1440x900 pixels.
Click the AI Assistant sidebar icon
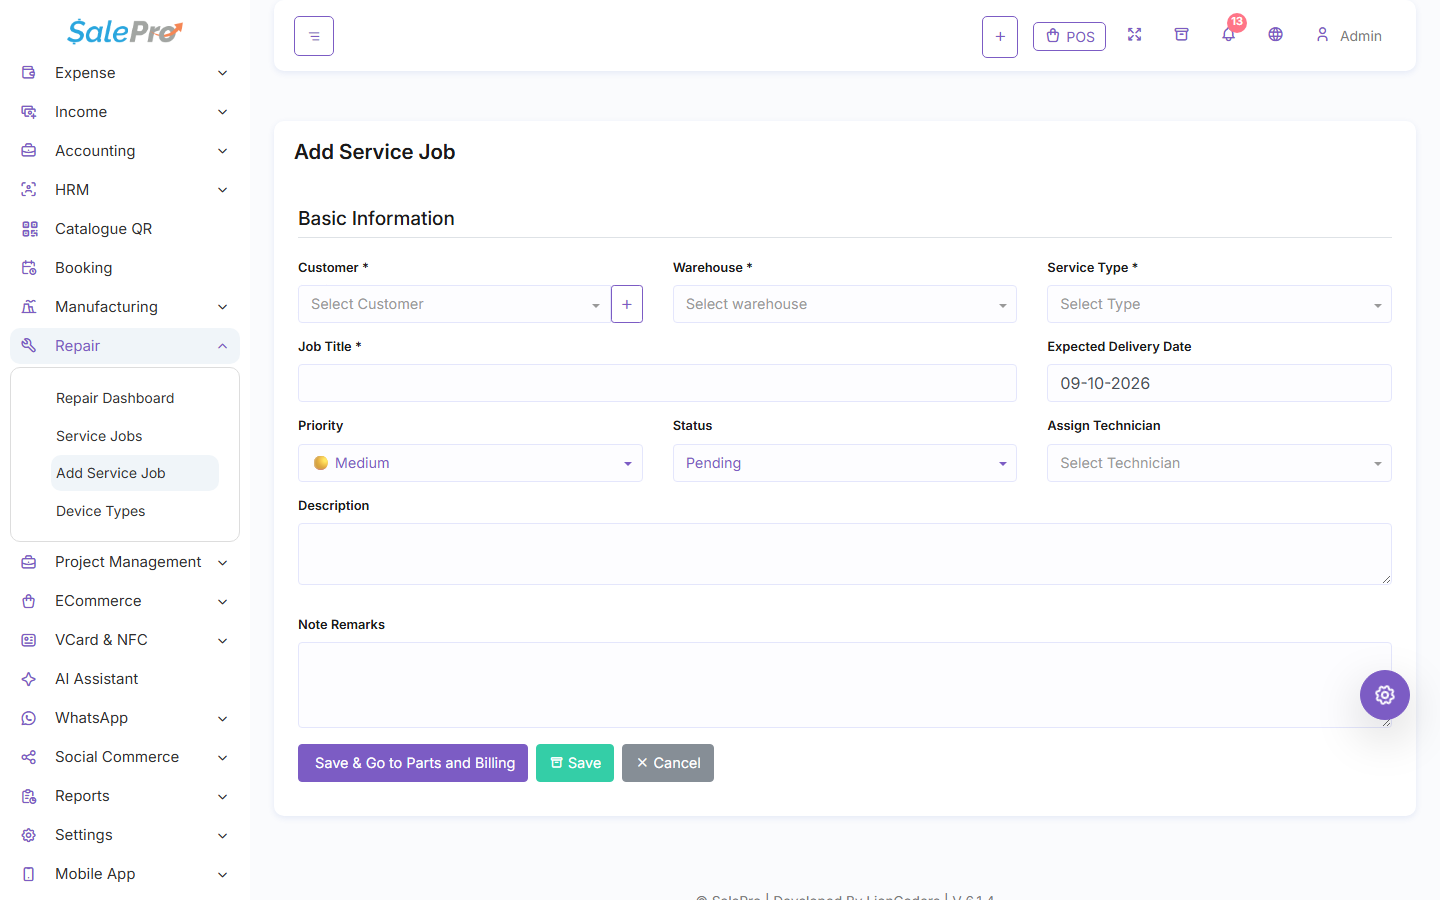29,679
